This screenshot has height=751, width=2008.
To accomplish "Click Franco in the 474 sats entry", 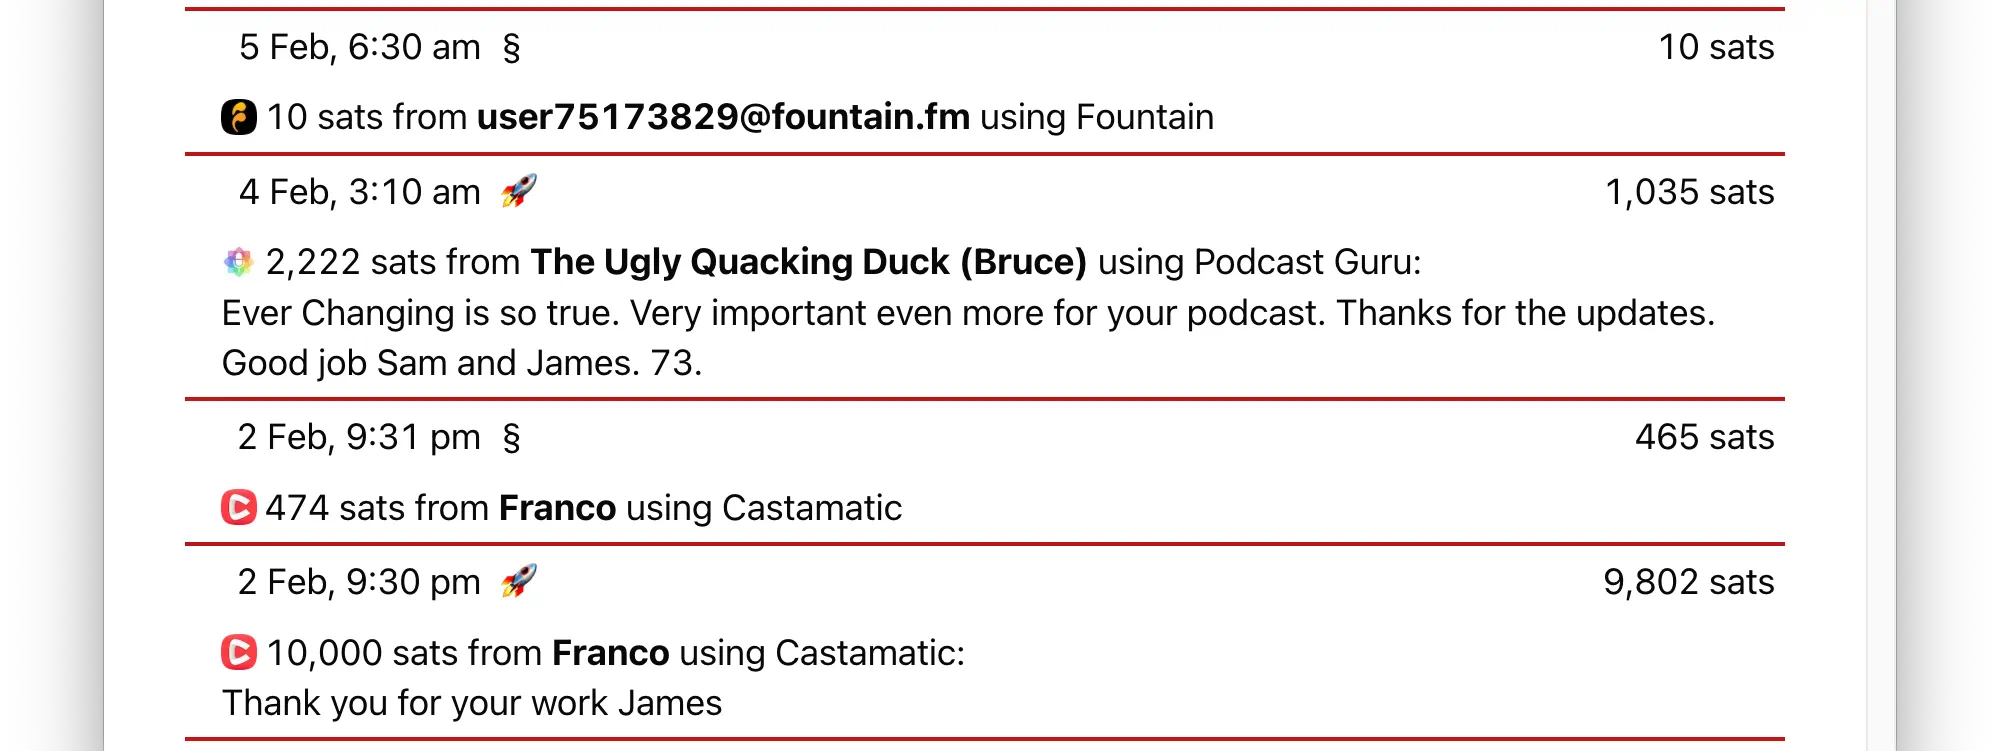I will (557, 508).
